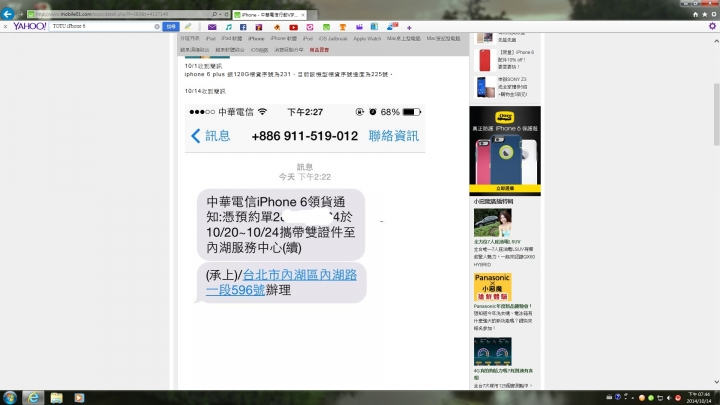The image size is (720, 405).
Task: Show hidden tray icons arrow
Action: 632,398
